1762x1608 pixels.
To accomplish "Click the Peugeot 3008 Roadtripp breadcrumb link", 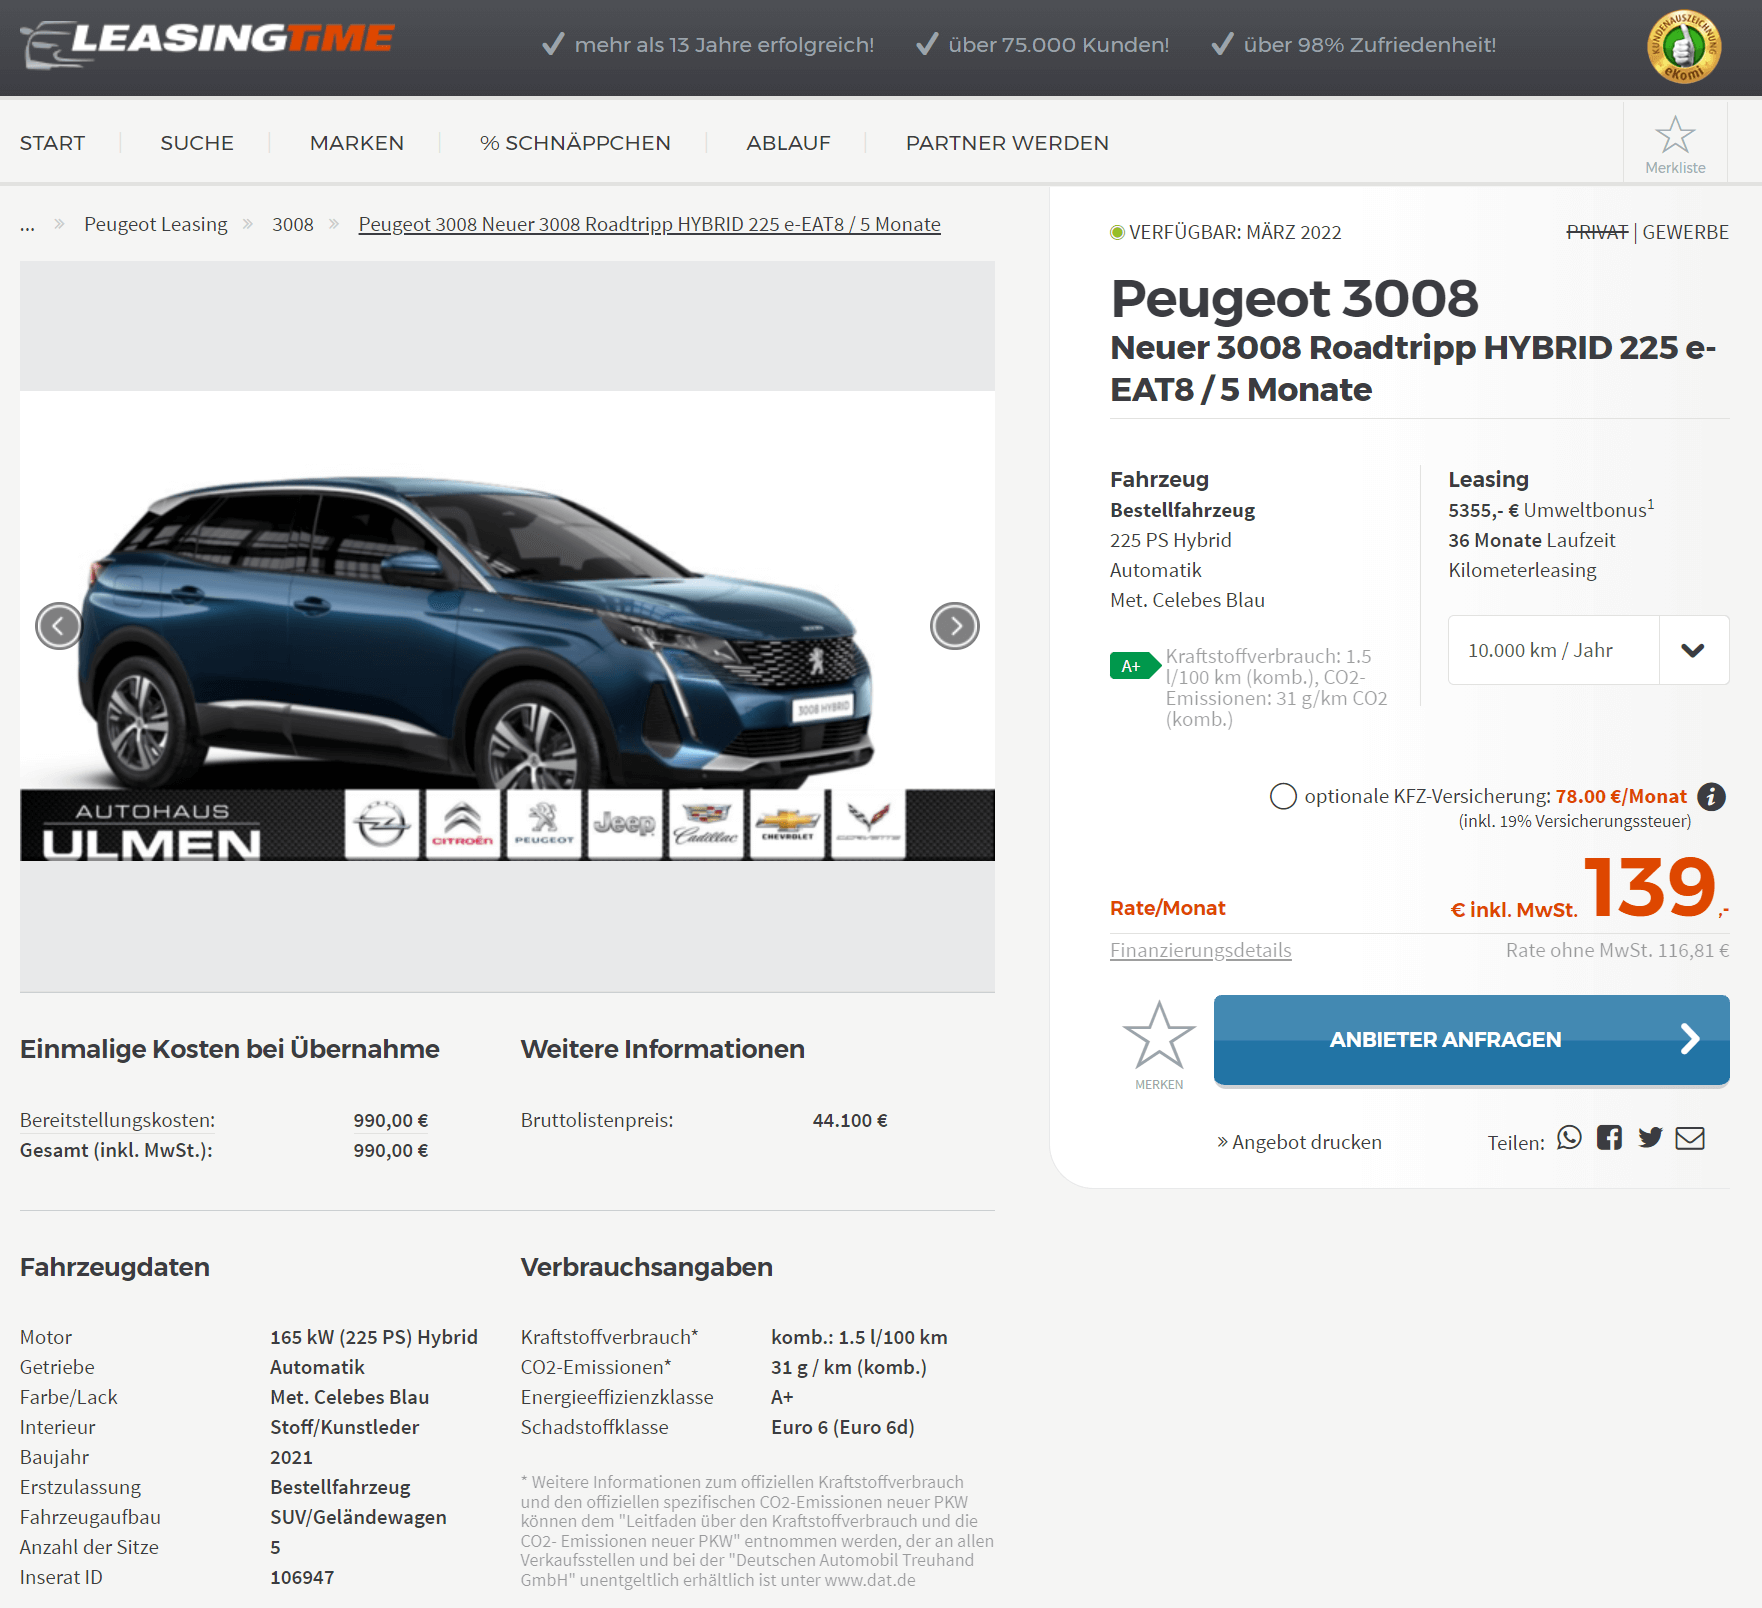I will click(650, 224).
